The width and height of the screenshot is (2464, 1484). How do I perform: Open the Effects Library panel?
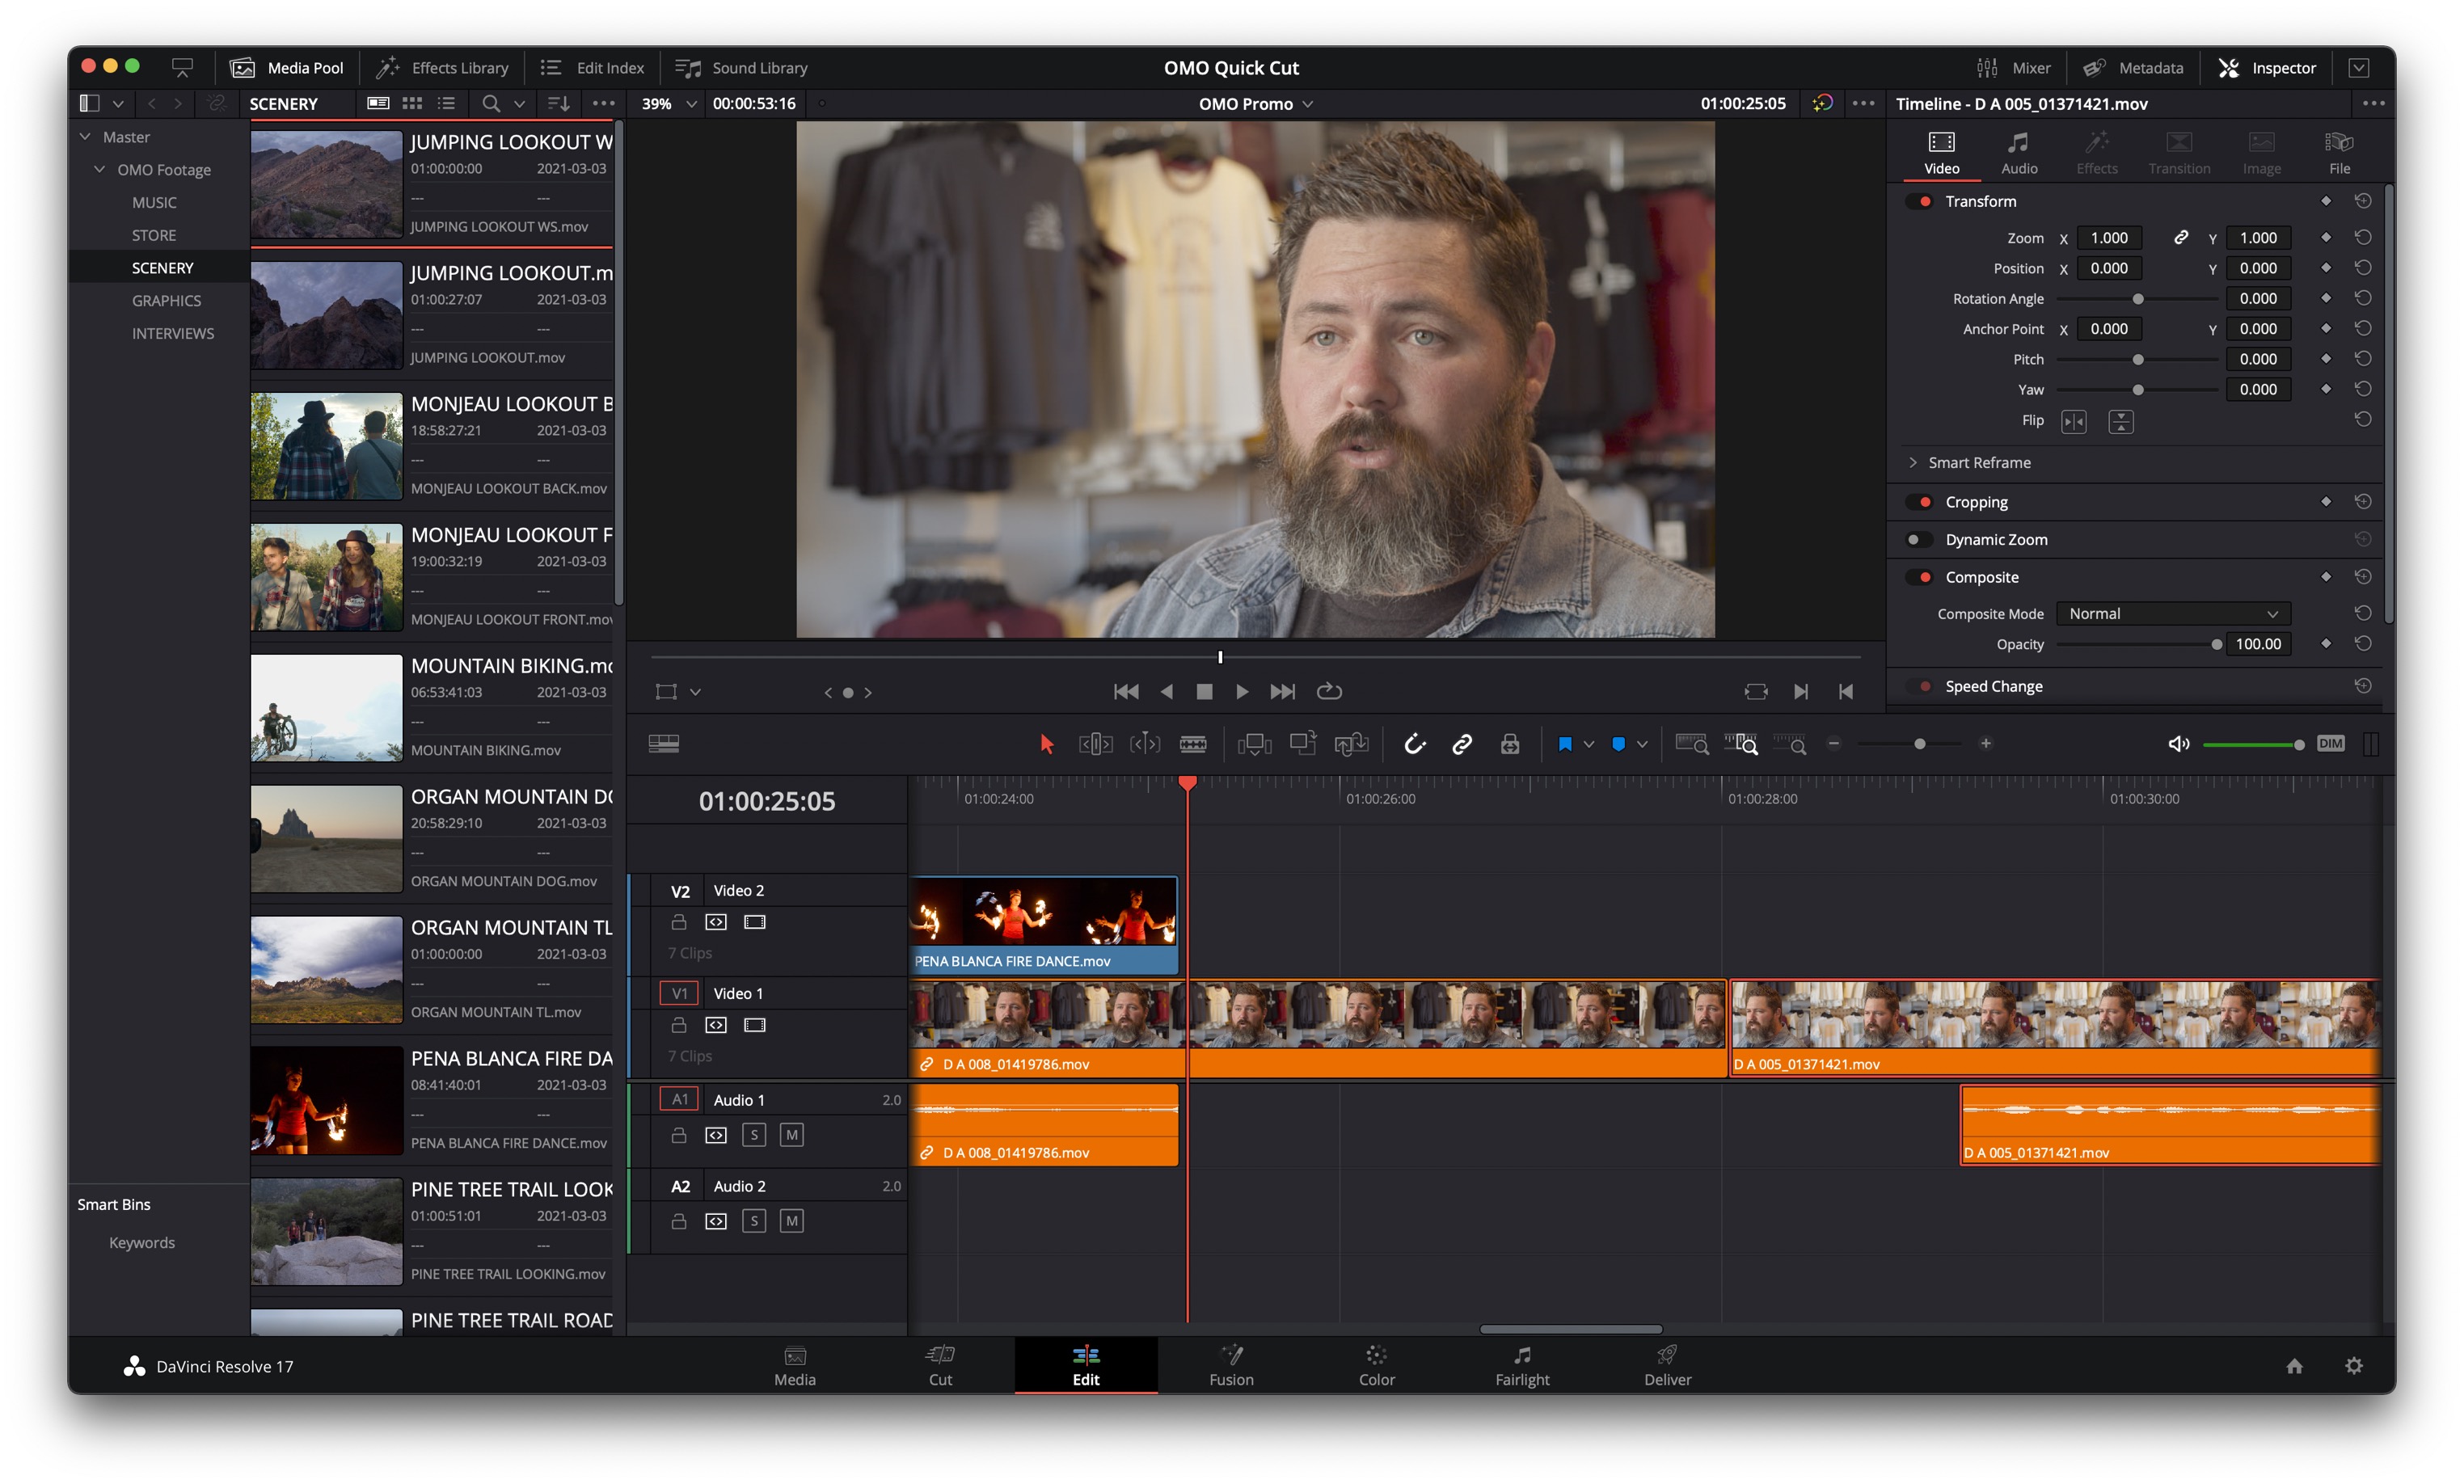[x=441, y=67]
